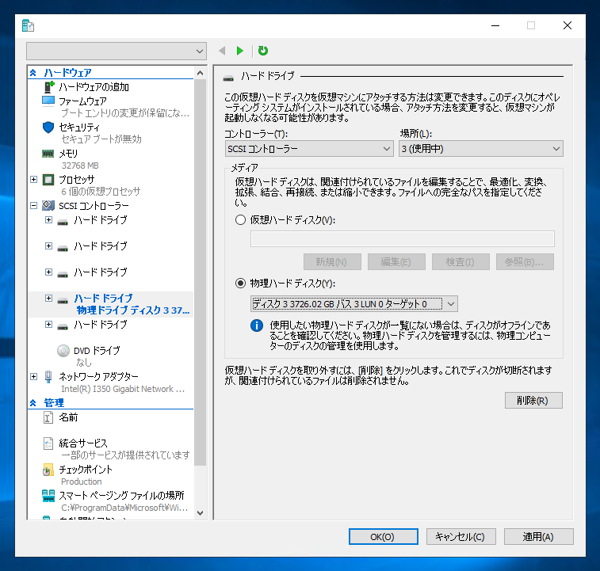Expand the ネットワーク アダプター node
Image resolution: width=600 pixels, height=571 pixels.
click(x=34, y=377)
